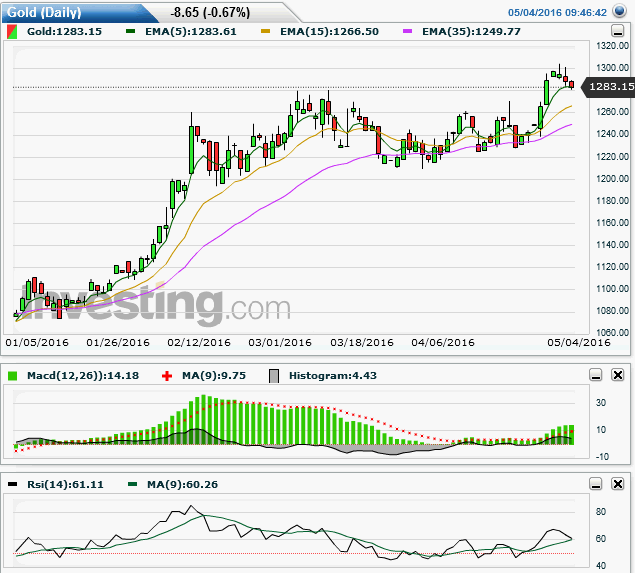The image size is (635, 573).
Task: Click the red cross MA(9) legend icon
Action: tap(167, 376)
